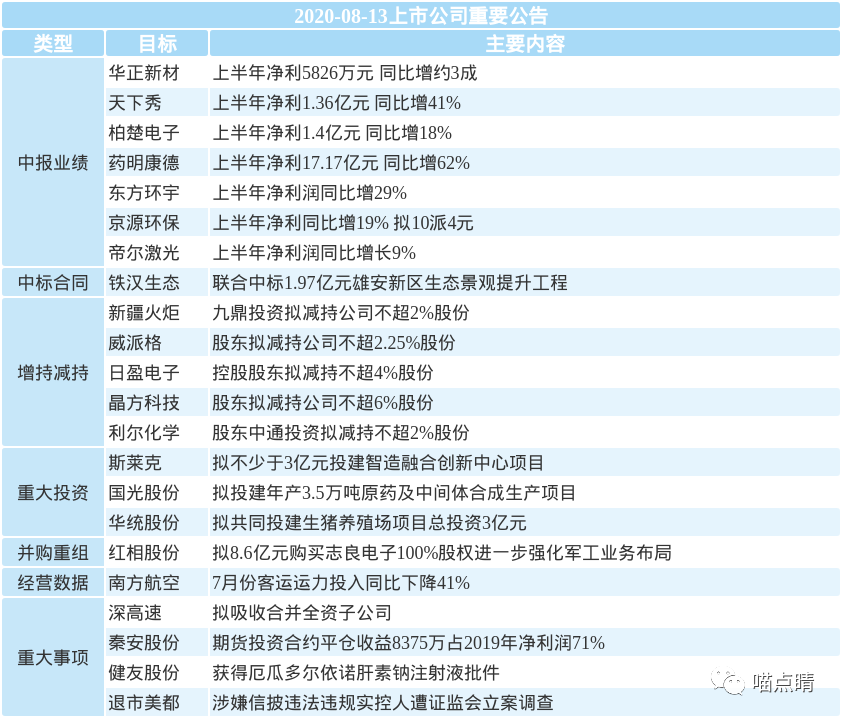Select the 目标 column header
The width and height of the screenshot is (842, 720).
pos(157,43)
